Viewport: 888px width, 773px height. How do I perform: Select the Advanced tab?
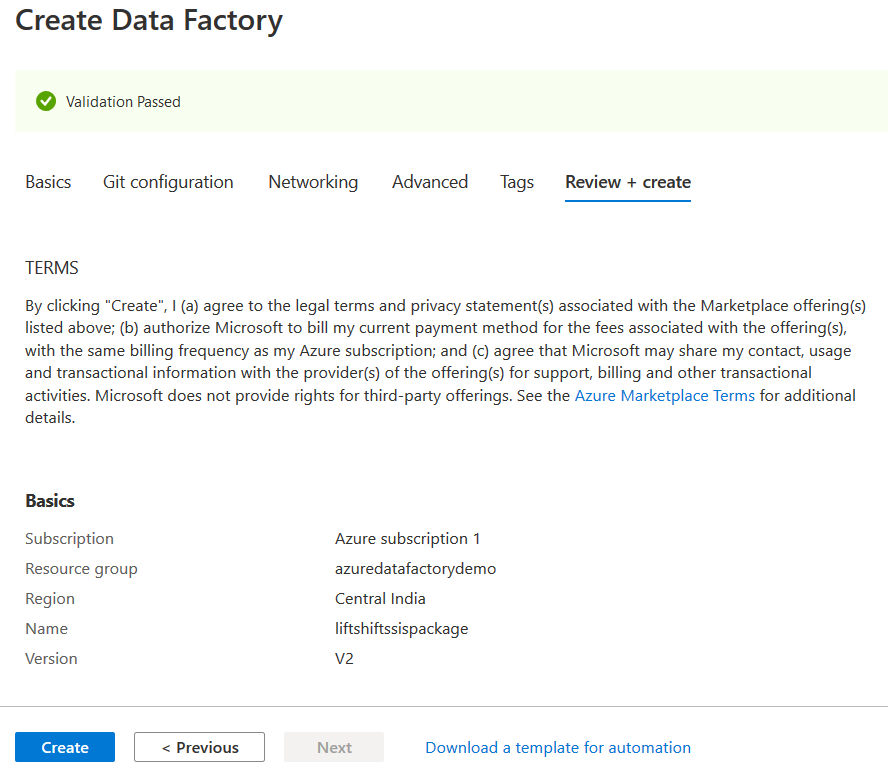click(430, 182)
